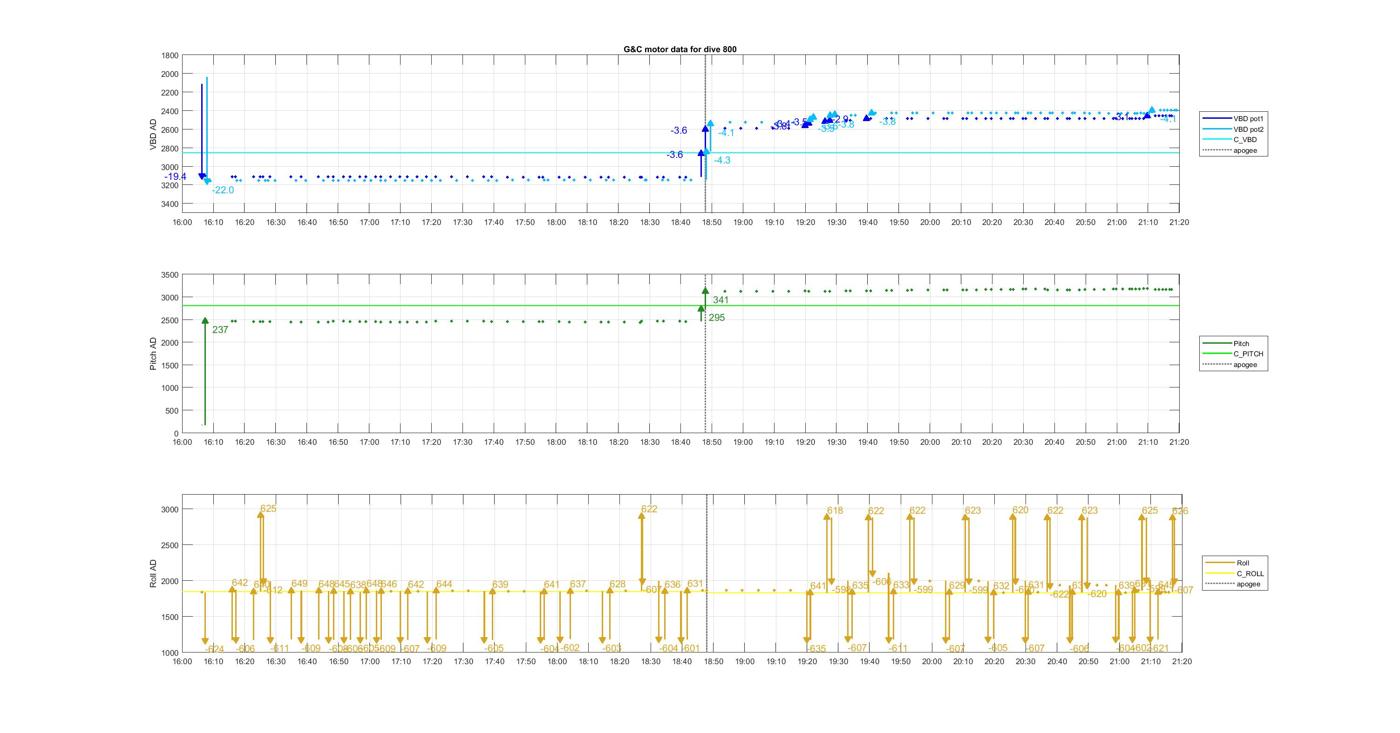Click the '644' roll label near 17:20
The height and width of the screenshot is (733, 1400).
pos(444,584)
